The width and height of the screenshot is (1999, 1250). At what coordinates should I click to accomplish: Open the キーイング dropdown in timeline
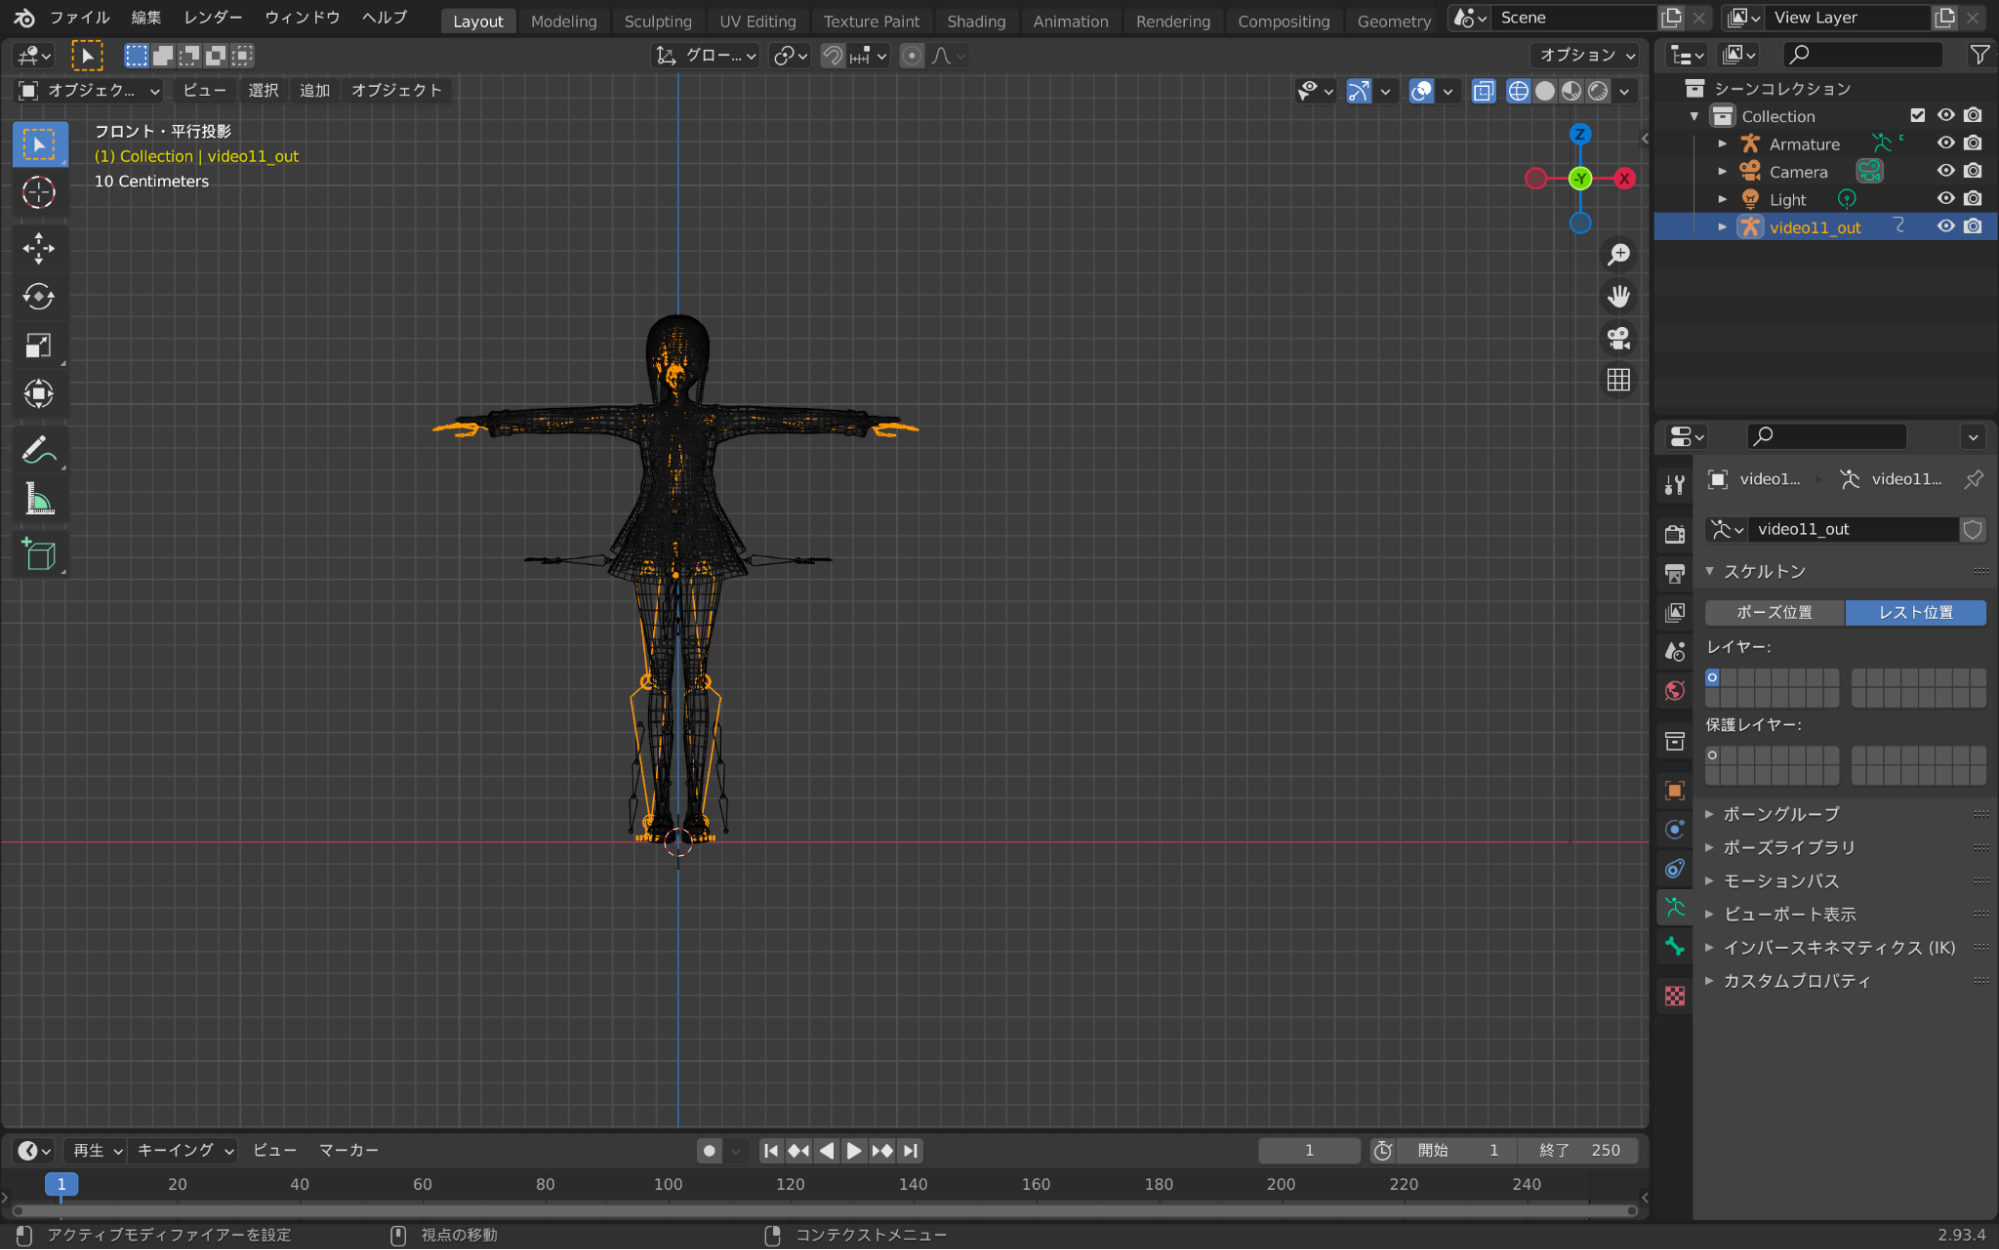(185, 1151)
